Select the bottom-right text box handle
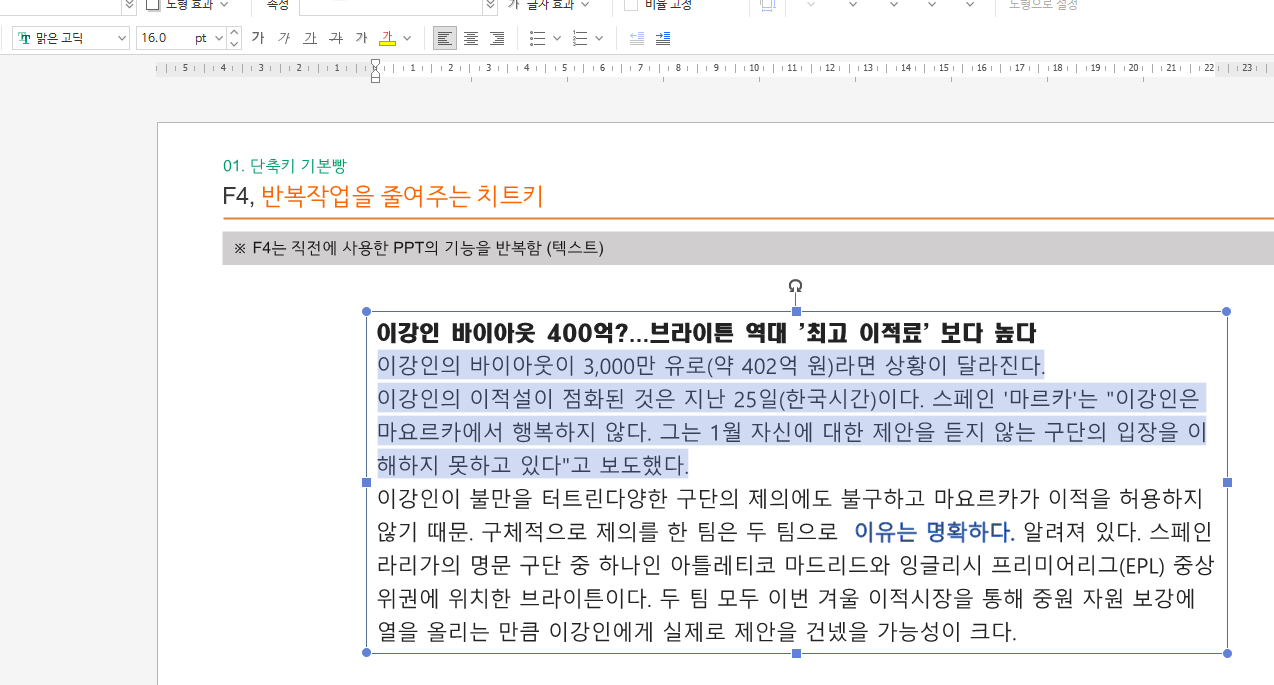The height and width of the screenshot is (685, 1274). point(1227,653)
